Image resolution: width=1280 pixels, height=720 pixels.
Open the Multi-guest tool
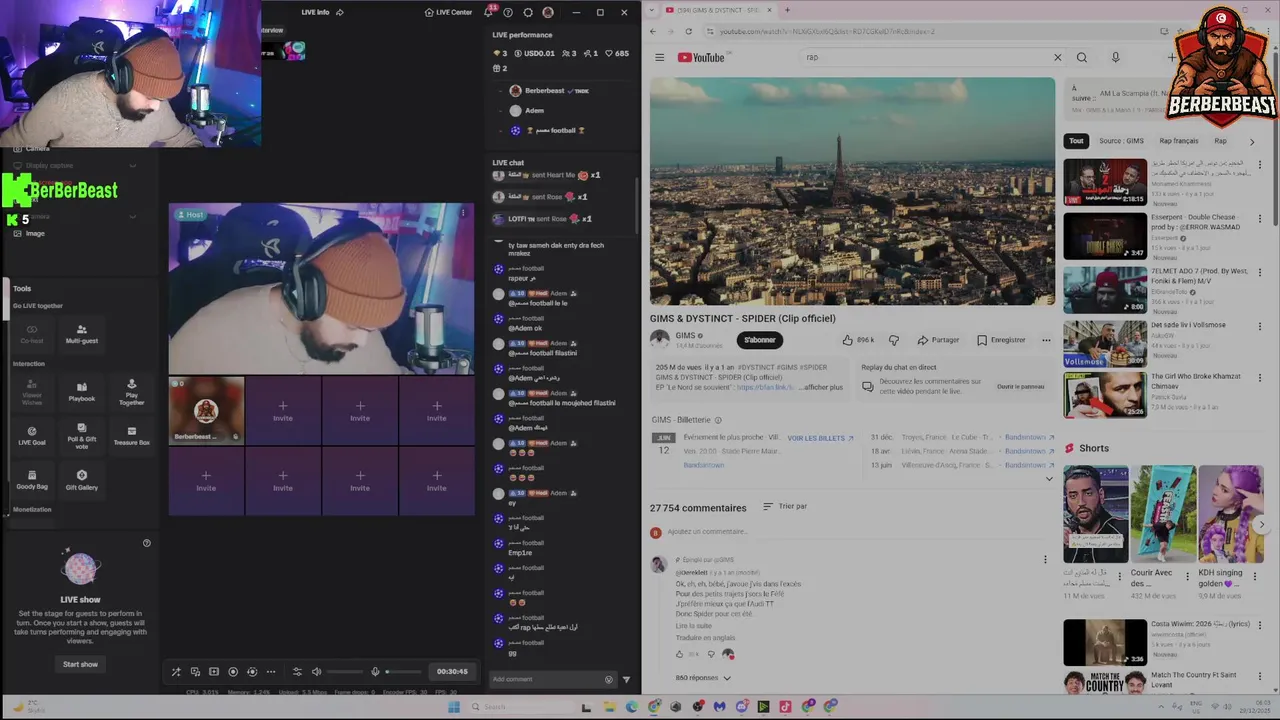pyautogui.click(x=82, y=334)
